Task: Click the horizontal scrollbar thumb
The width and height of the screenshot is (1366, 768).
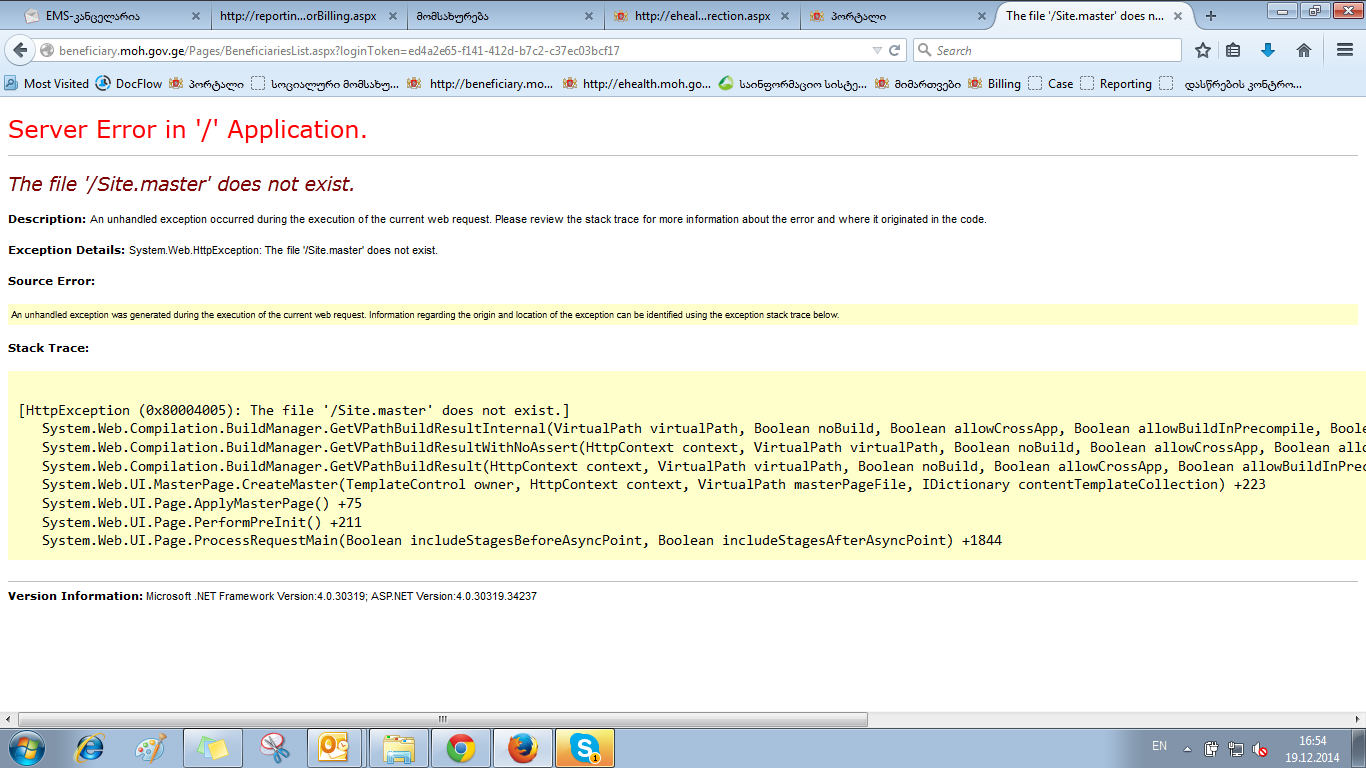Action: [x=442, y=719]
